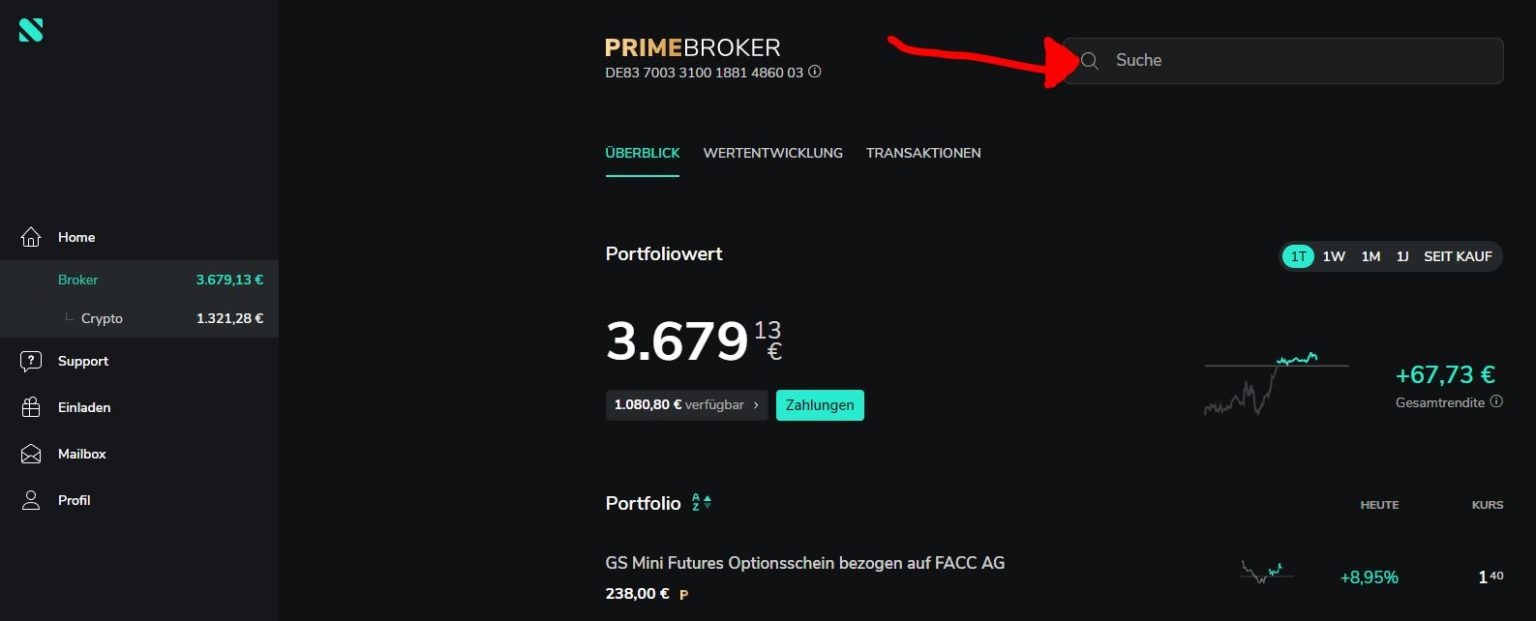The image size is (1536, 621).
Task: Select the SEIT KAUF time range
Action: click(x=1457, y=256)
